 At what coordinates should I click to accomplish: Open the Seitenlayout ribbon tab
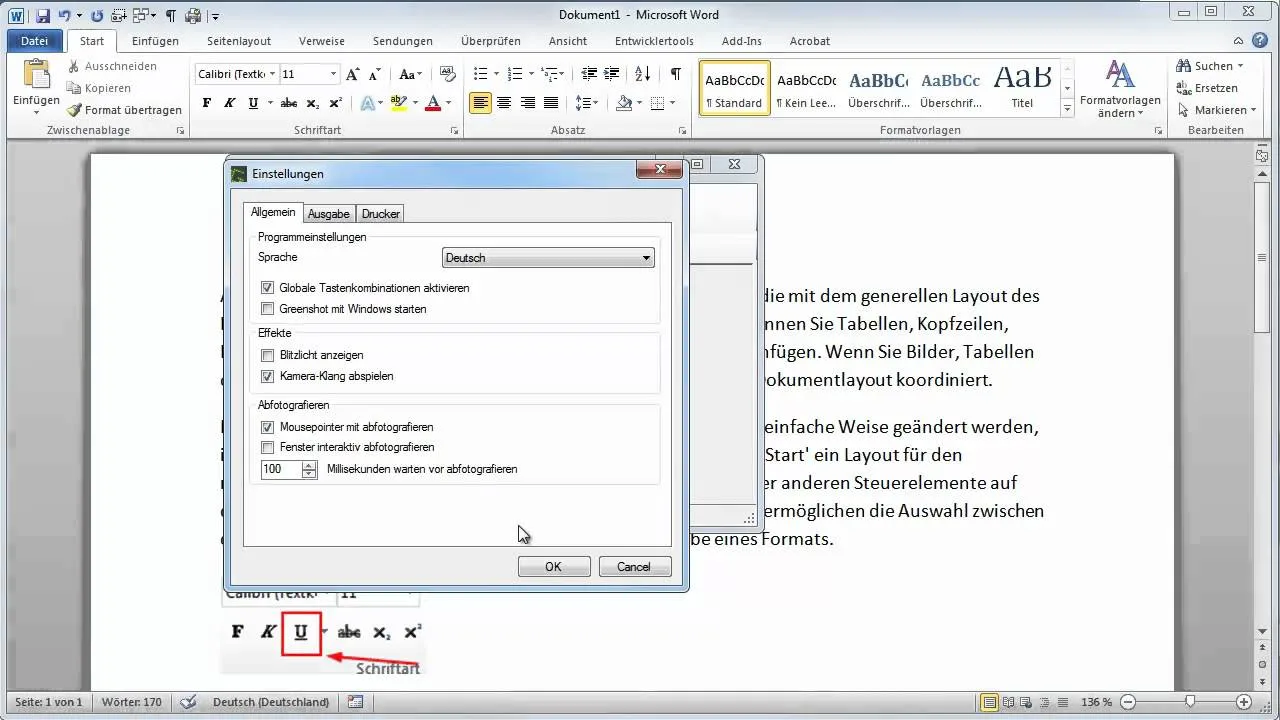click(239, 41)
